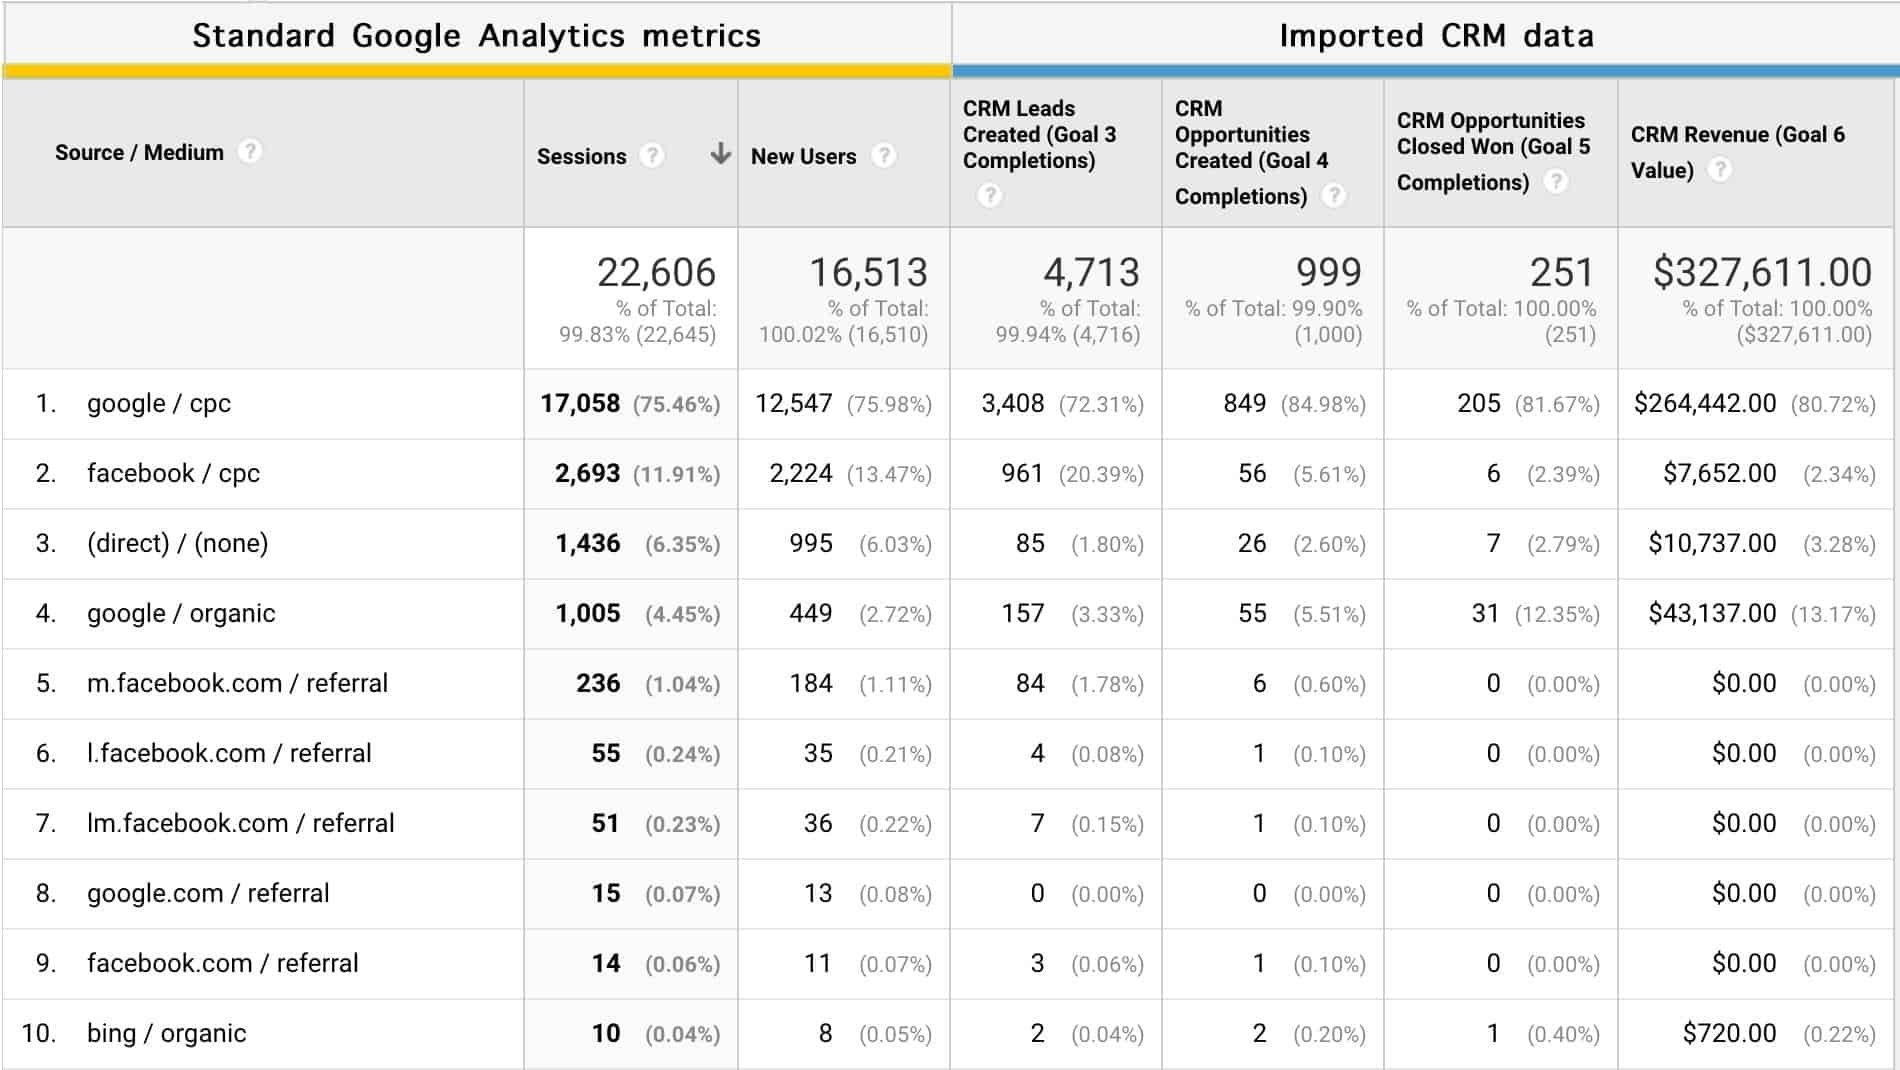
Task: Click the yellow Standard Google Analytics metrics bar
Action: (x=477, y=69)
